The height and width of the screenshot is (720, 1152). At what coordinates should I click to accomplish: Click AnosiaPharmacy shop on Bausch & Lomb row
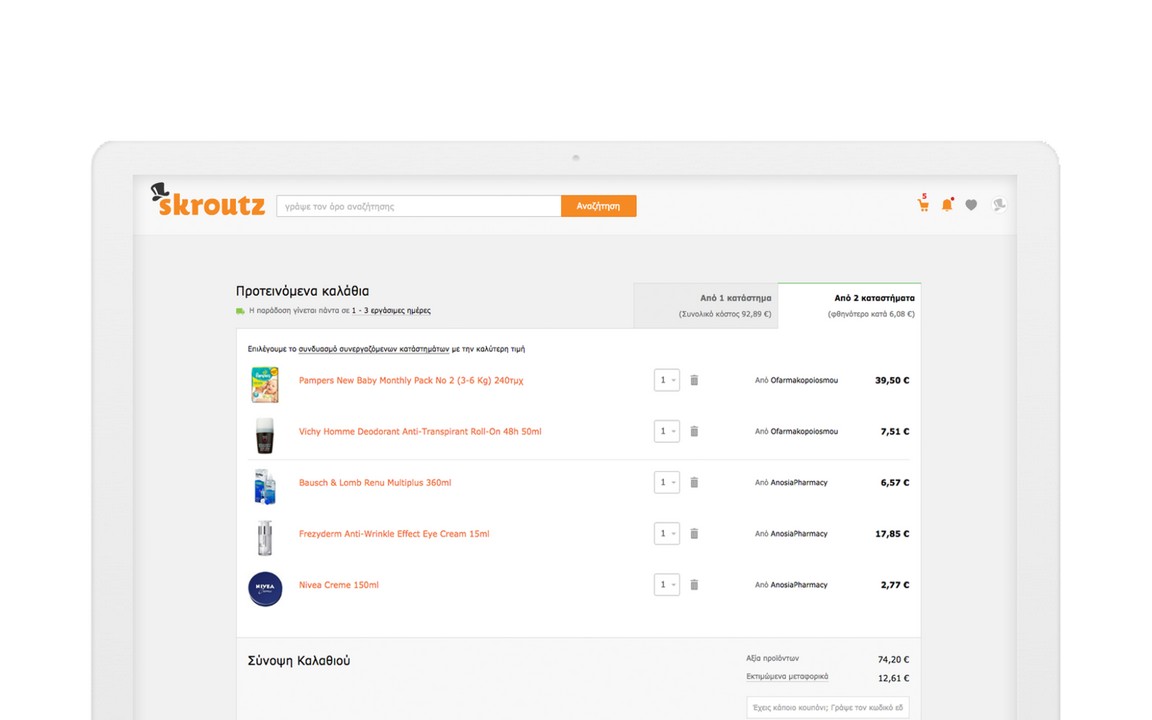click(x=799, y=483)
